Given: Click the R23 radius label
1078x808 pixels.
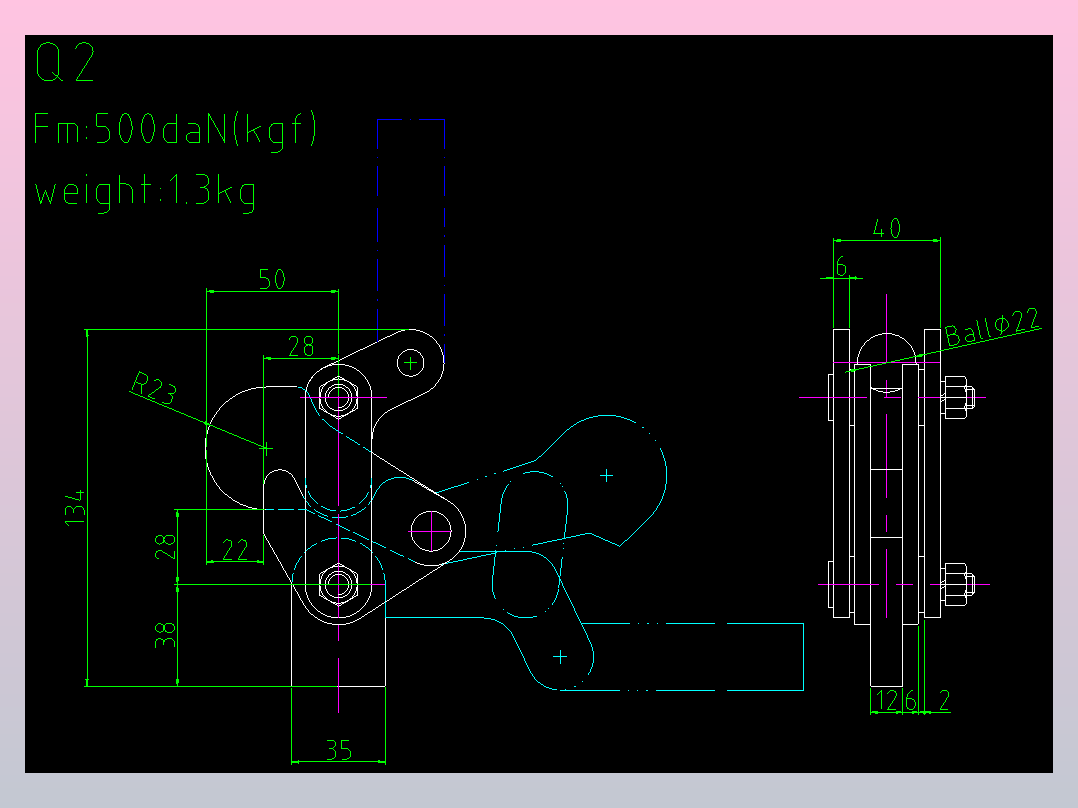Looking at the screenshot, I should [154, 387].
